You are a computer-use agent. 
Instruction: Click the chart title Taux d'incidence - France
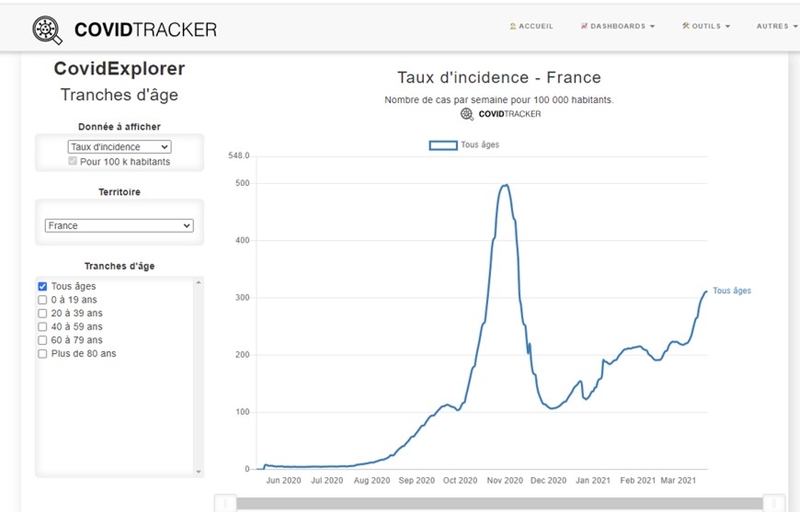[x=499, y=78]
